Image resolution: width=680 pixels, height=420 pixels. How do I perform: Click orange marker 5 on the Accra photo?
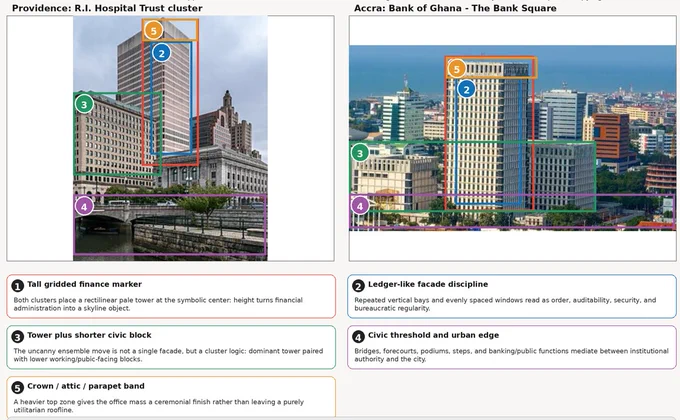pyautogui.click(x=456, y=69)
